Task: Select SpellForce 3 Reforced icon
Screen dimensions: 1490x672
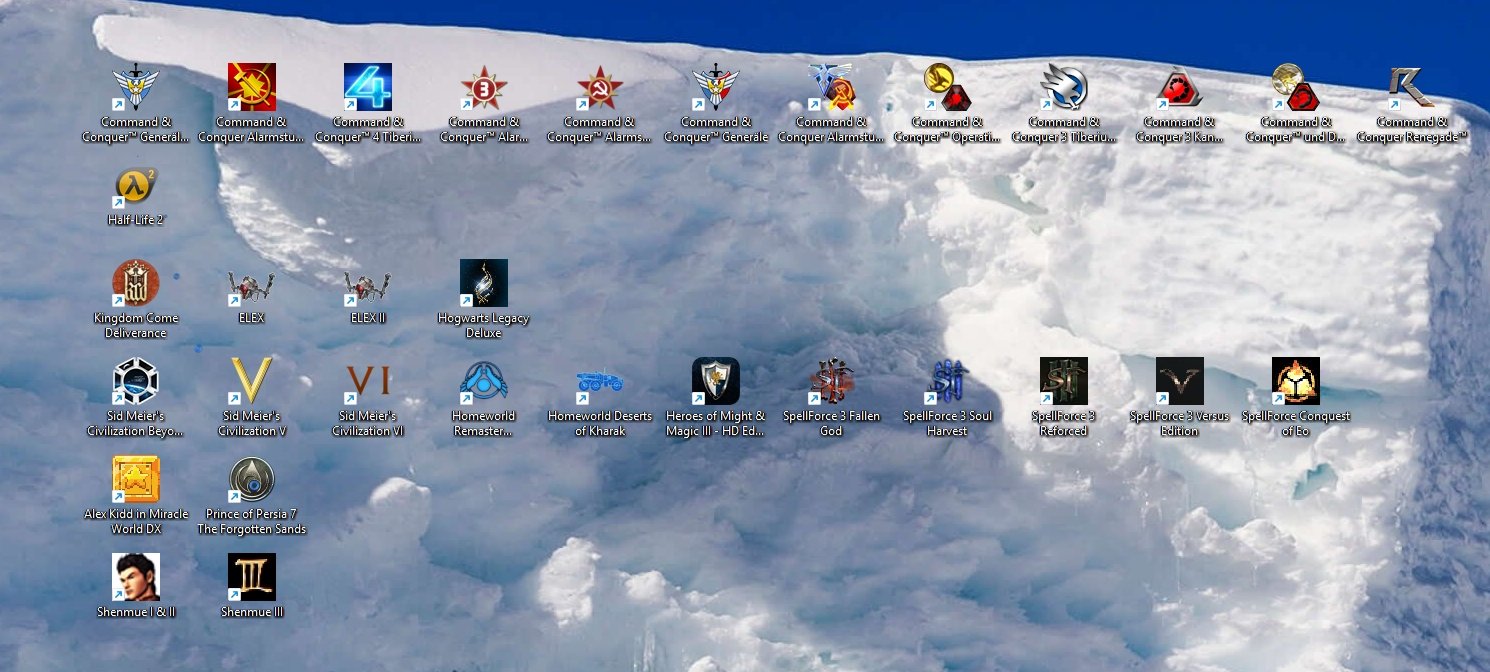Action: pos(1064,381)
